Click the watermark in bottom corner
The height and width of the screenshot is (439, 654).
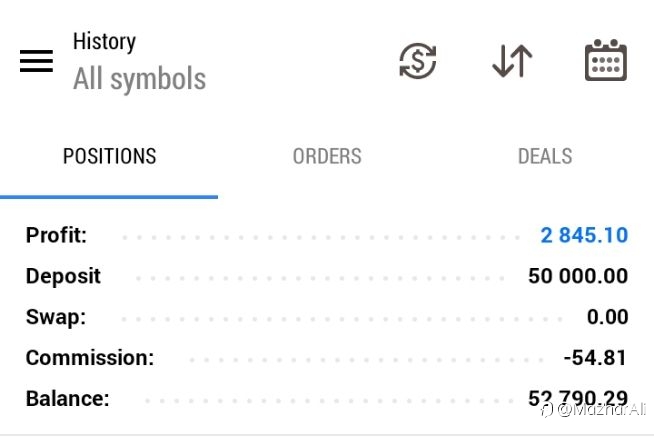tap(596, 410)
